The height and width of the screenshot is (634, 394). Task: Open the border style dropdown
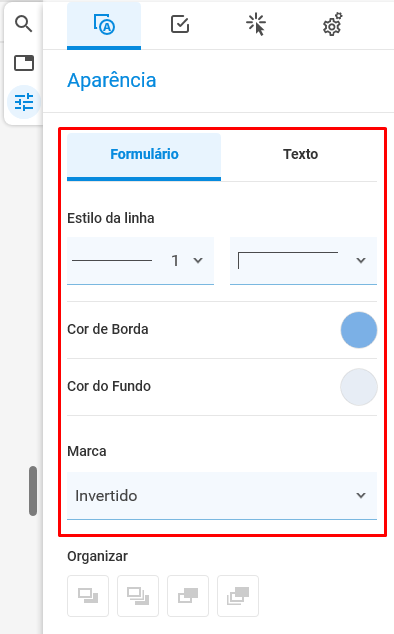point(303,261)
